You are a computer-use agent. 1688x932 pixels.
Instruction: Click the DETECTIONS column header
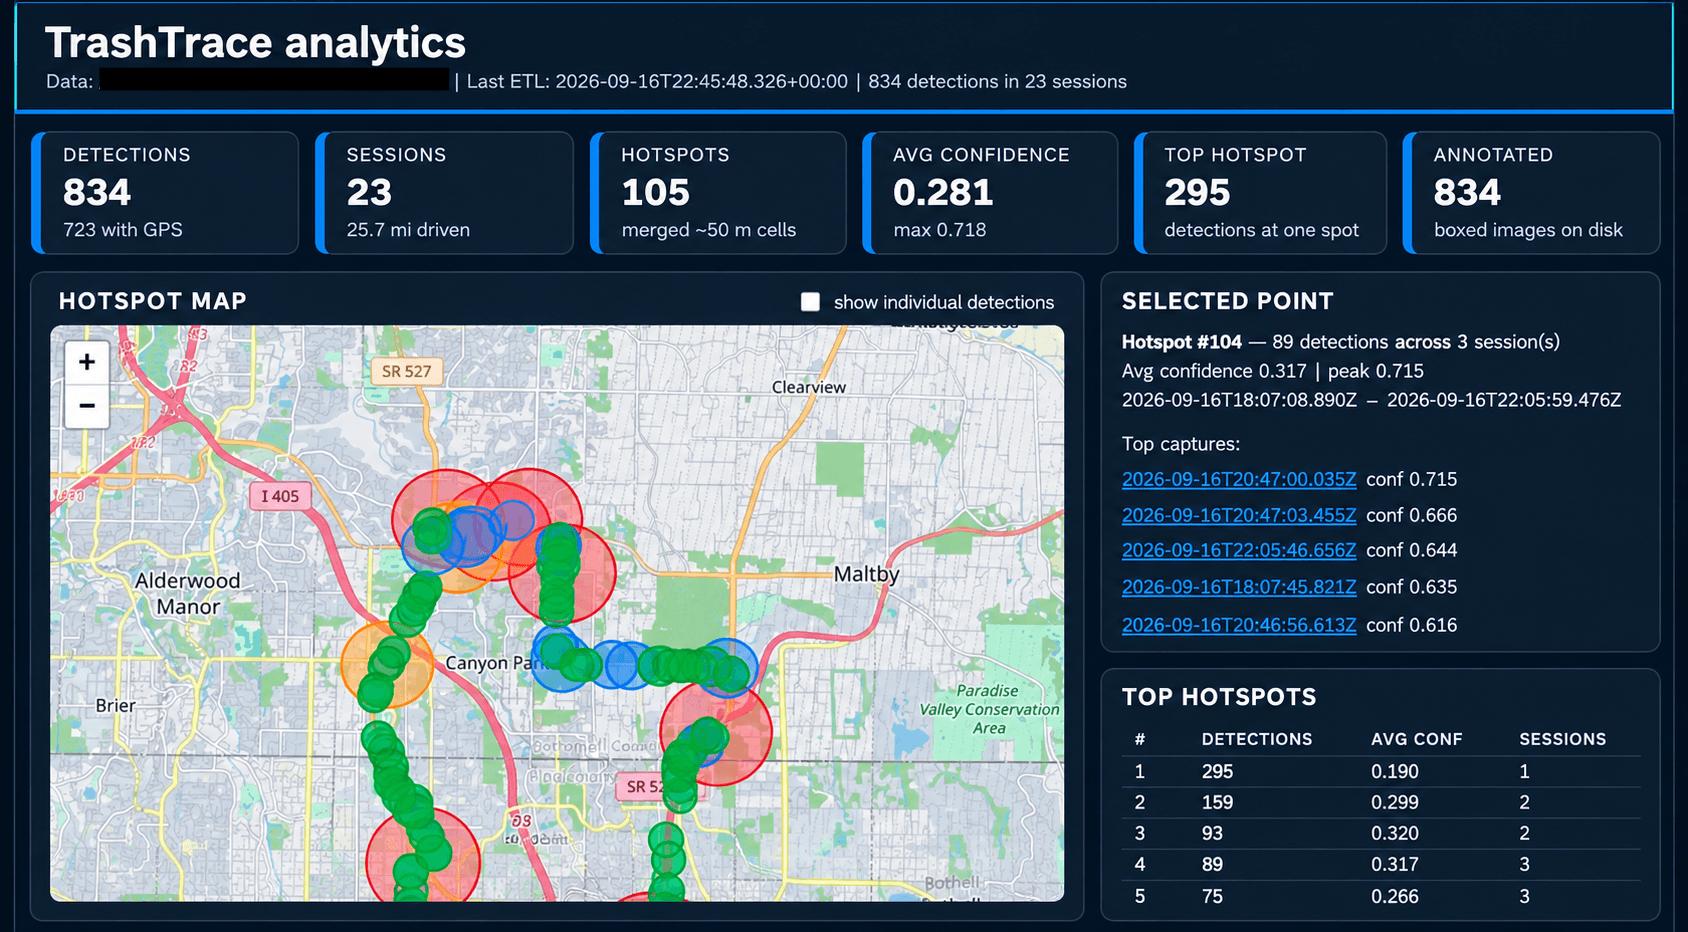click(x=1257, y=739)
